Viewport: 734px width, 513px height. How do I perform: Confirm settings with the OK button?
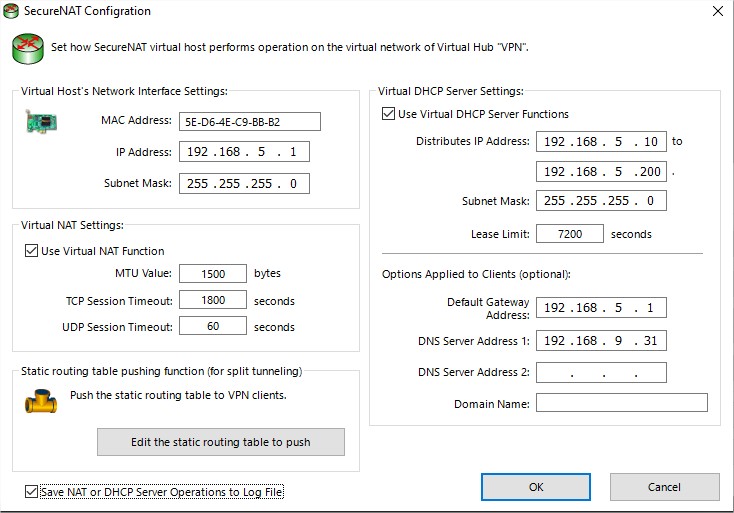click(536, 487)
